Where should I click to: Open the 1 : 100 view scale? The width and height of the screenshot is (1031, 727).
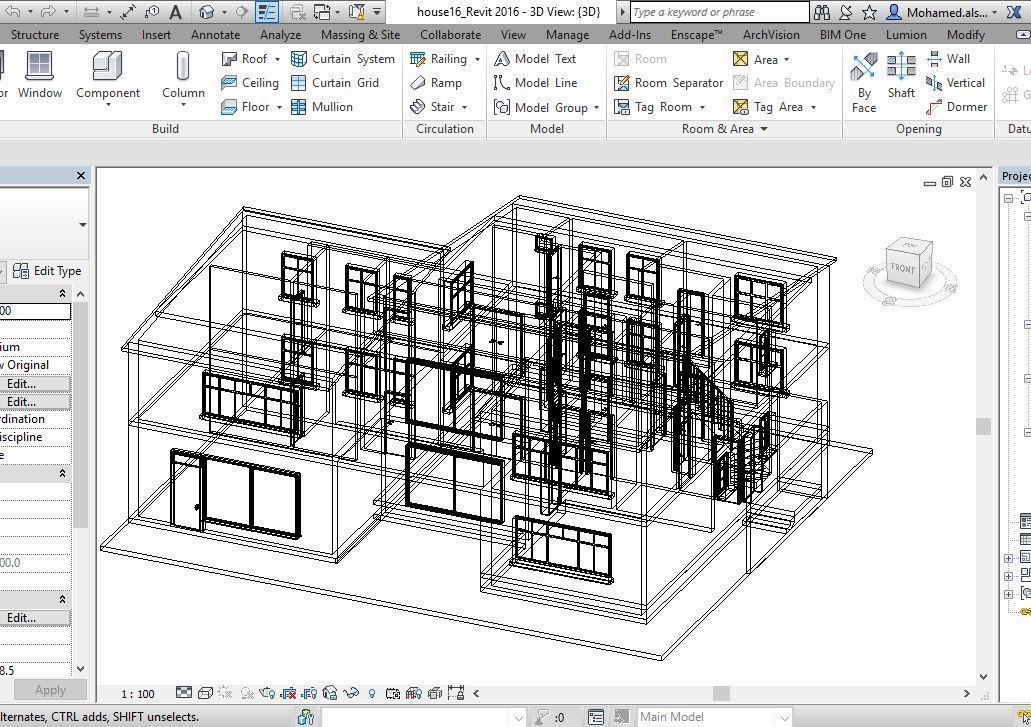[x=137, y=693]
